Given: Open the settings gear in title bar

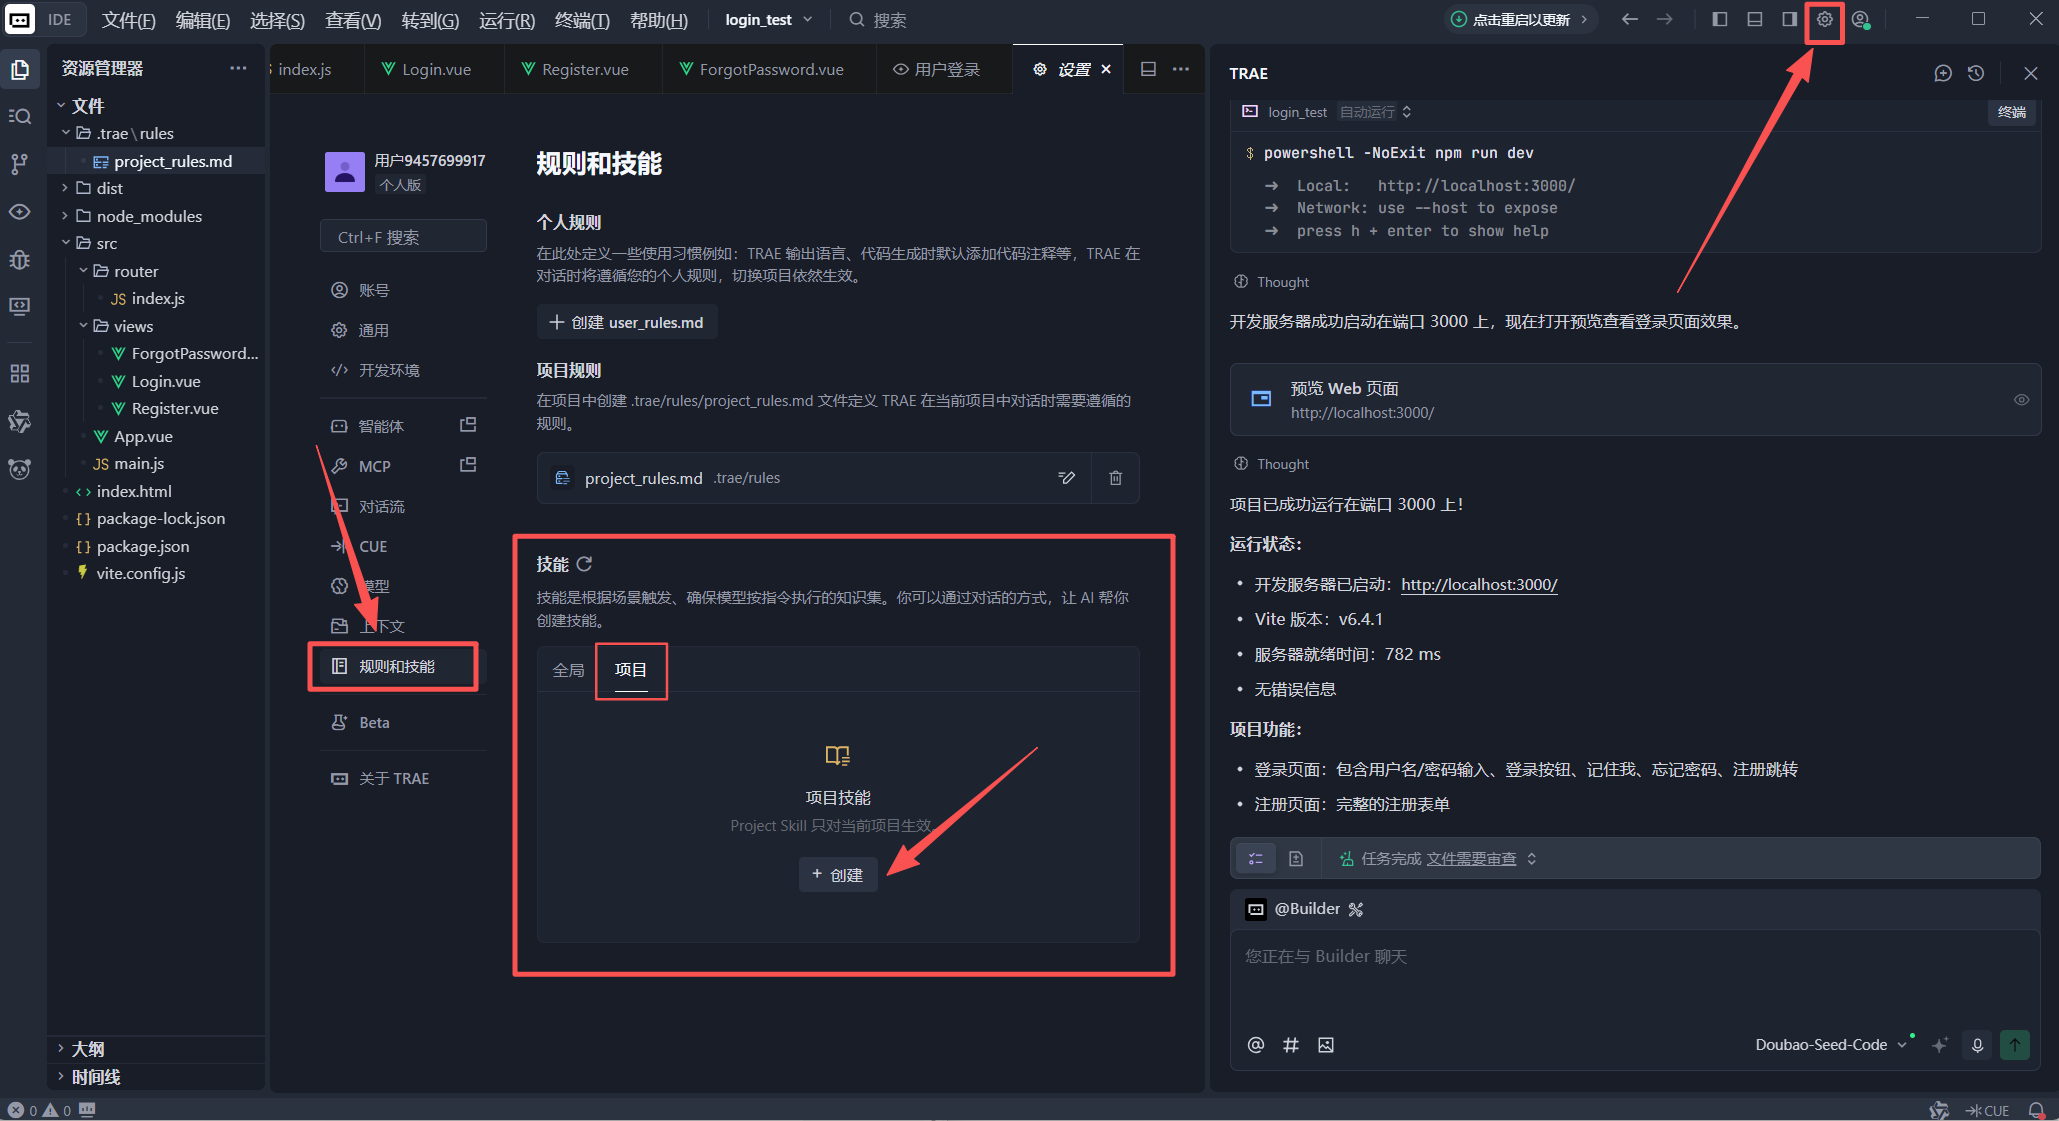Looking at the screenshot, I should tap(1824, 20).
